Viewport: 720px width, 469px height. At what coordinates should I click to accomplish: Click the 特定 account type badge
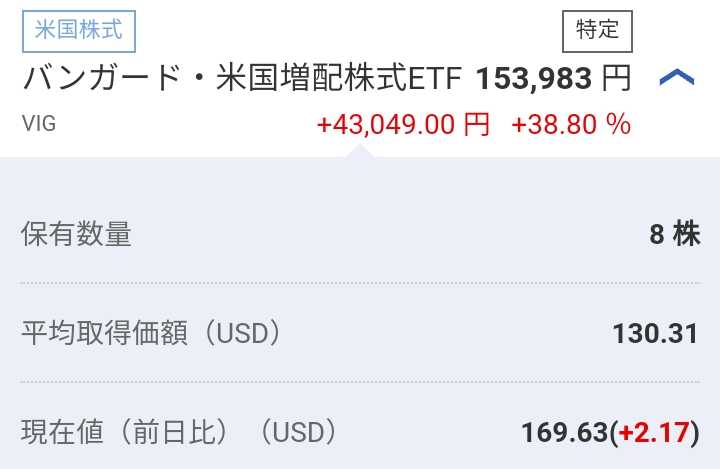(x=598, y=30)
